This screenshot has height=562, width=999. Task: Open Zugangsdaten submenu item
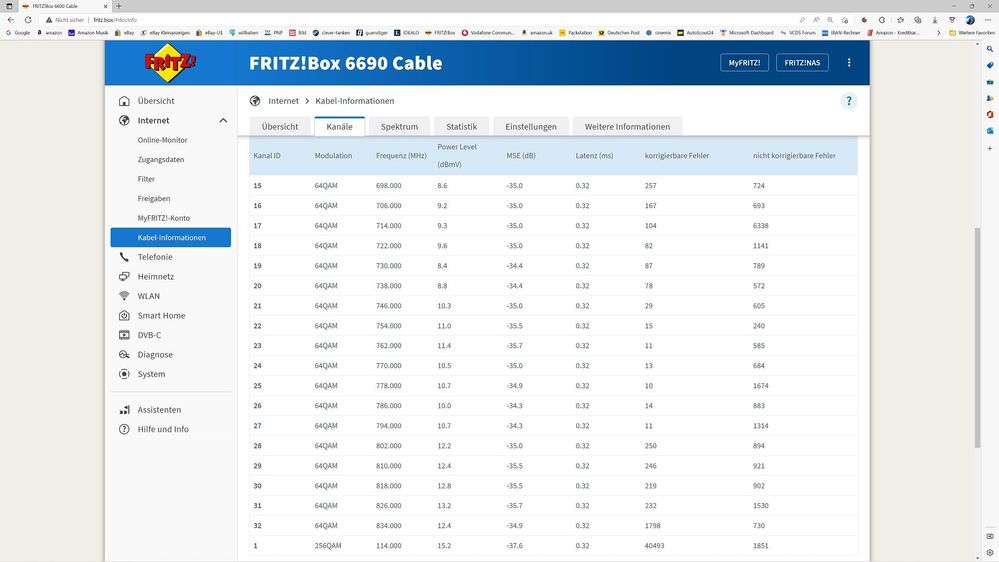coord(161,159)
